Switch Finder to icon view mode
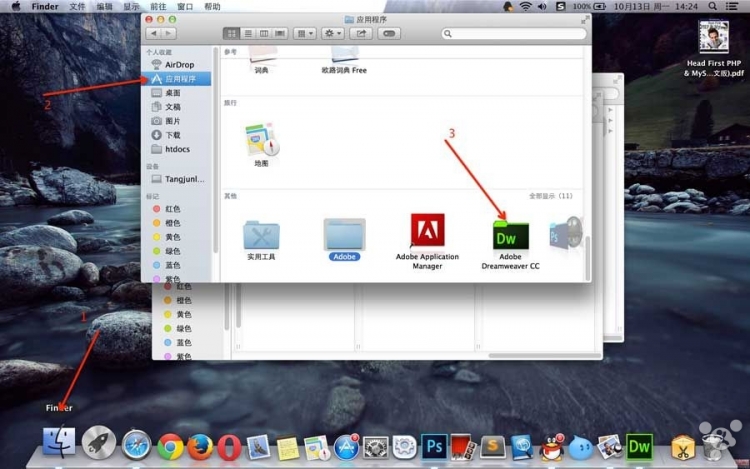The height and width of the screenshot is (469, 750). point(232,34)
